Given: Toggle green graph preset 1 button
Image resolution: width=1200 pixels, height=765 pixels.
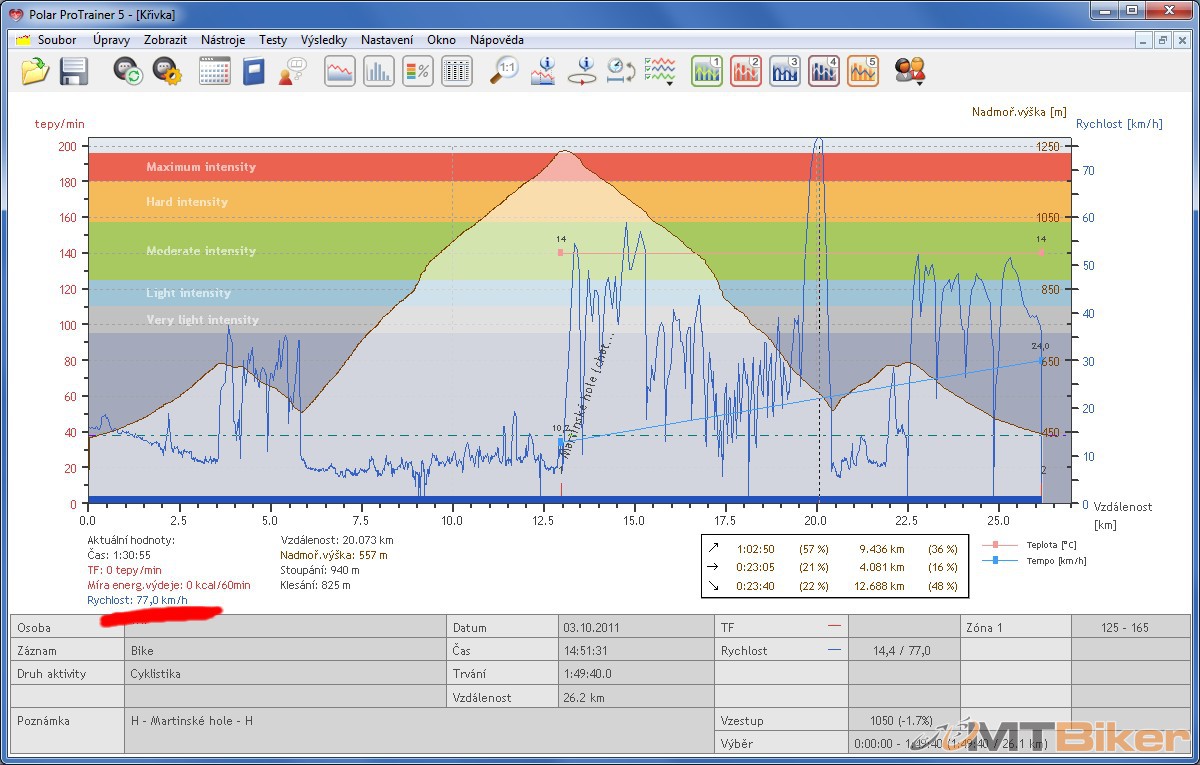Looking at the screenshot, I should coord(707,71).
